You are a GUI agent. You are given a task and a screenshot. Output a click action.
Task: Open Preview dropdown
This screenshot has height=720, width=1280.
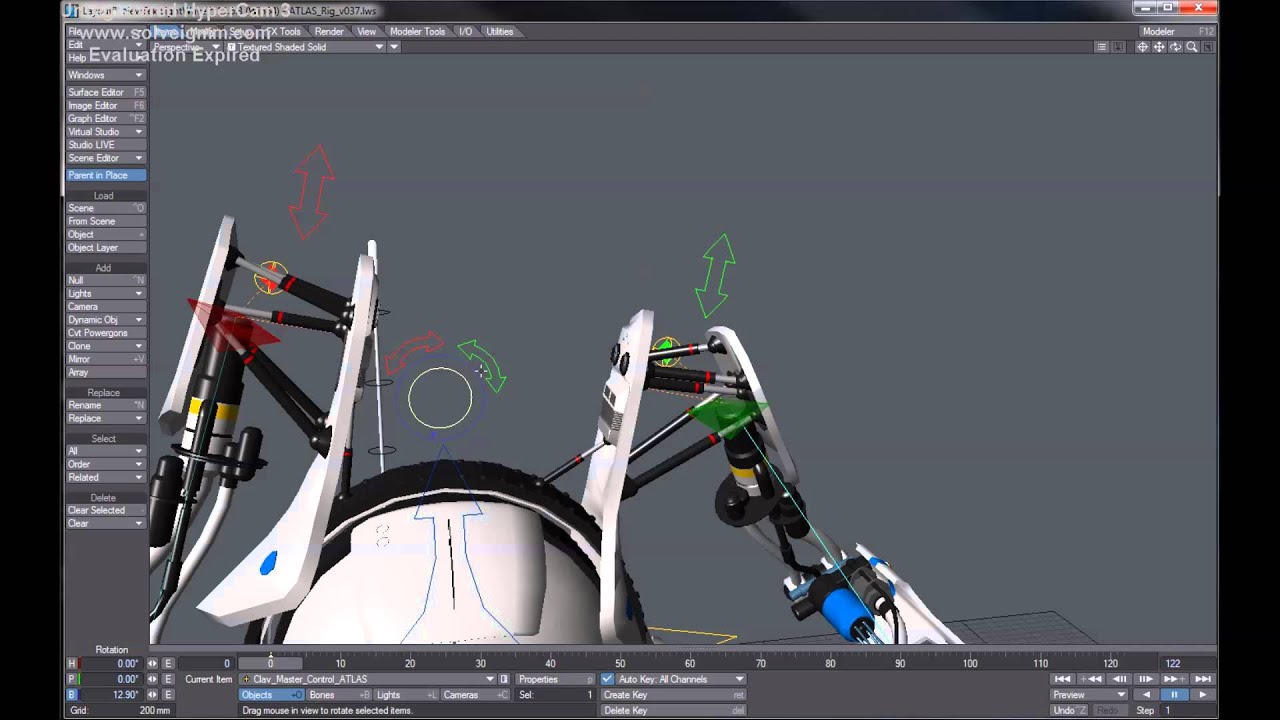point(1088,695)
